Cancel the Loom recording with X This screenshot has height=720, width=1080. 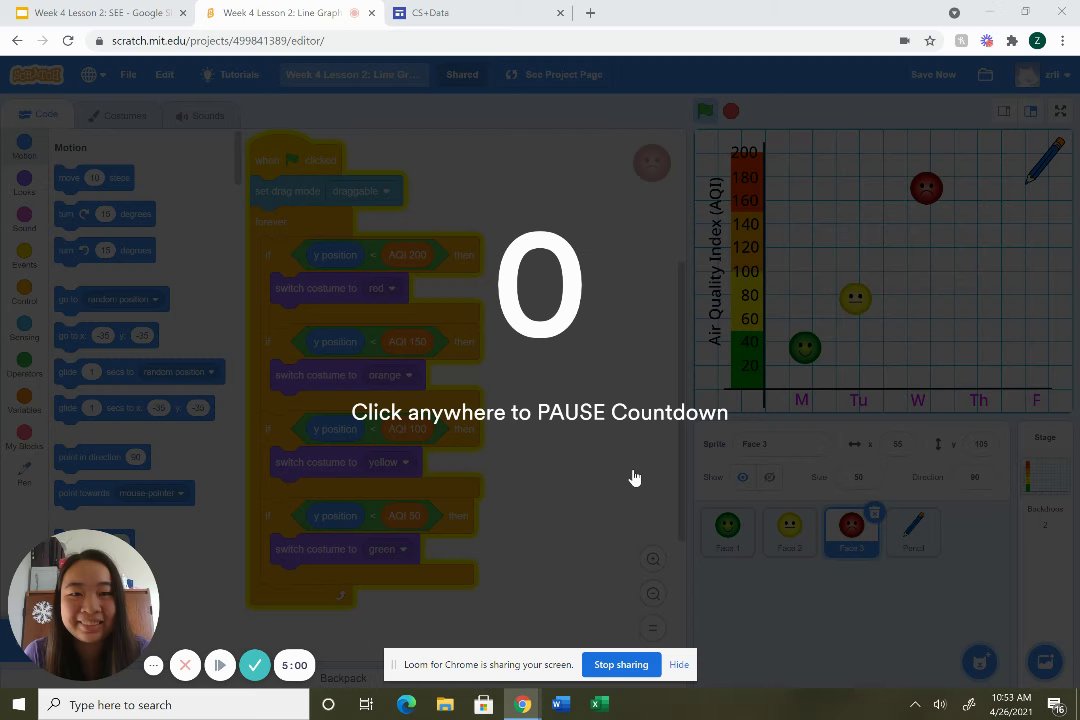point(185,665)
